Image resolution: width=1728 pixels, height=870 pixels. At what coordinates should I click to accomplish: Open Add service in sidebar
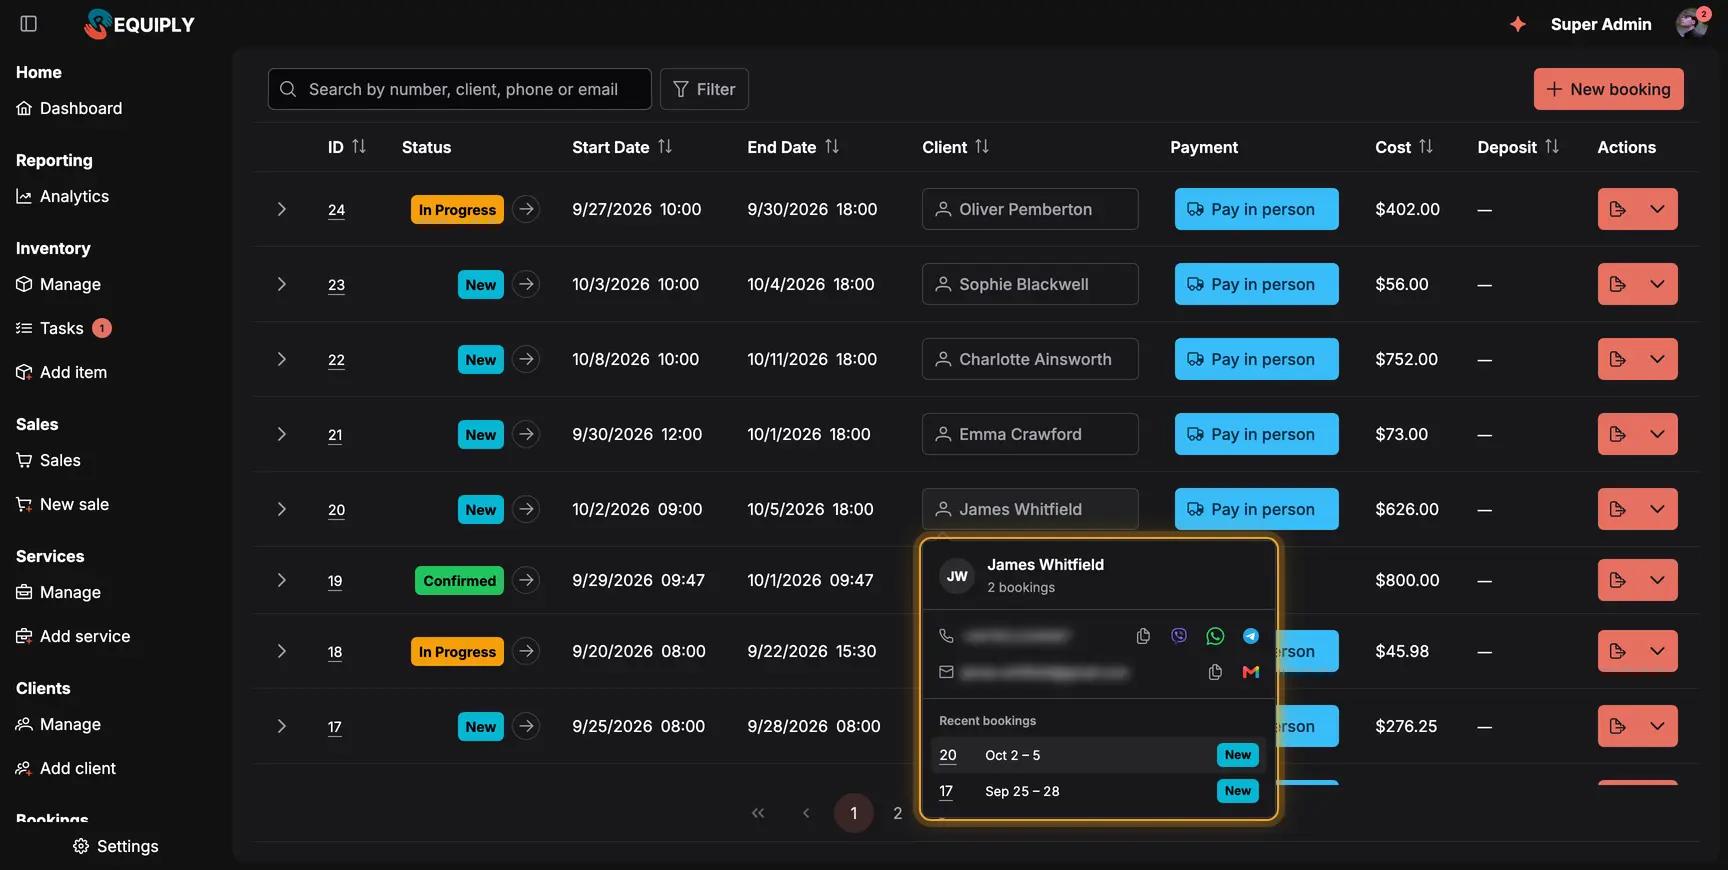[73, 636]
